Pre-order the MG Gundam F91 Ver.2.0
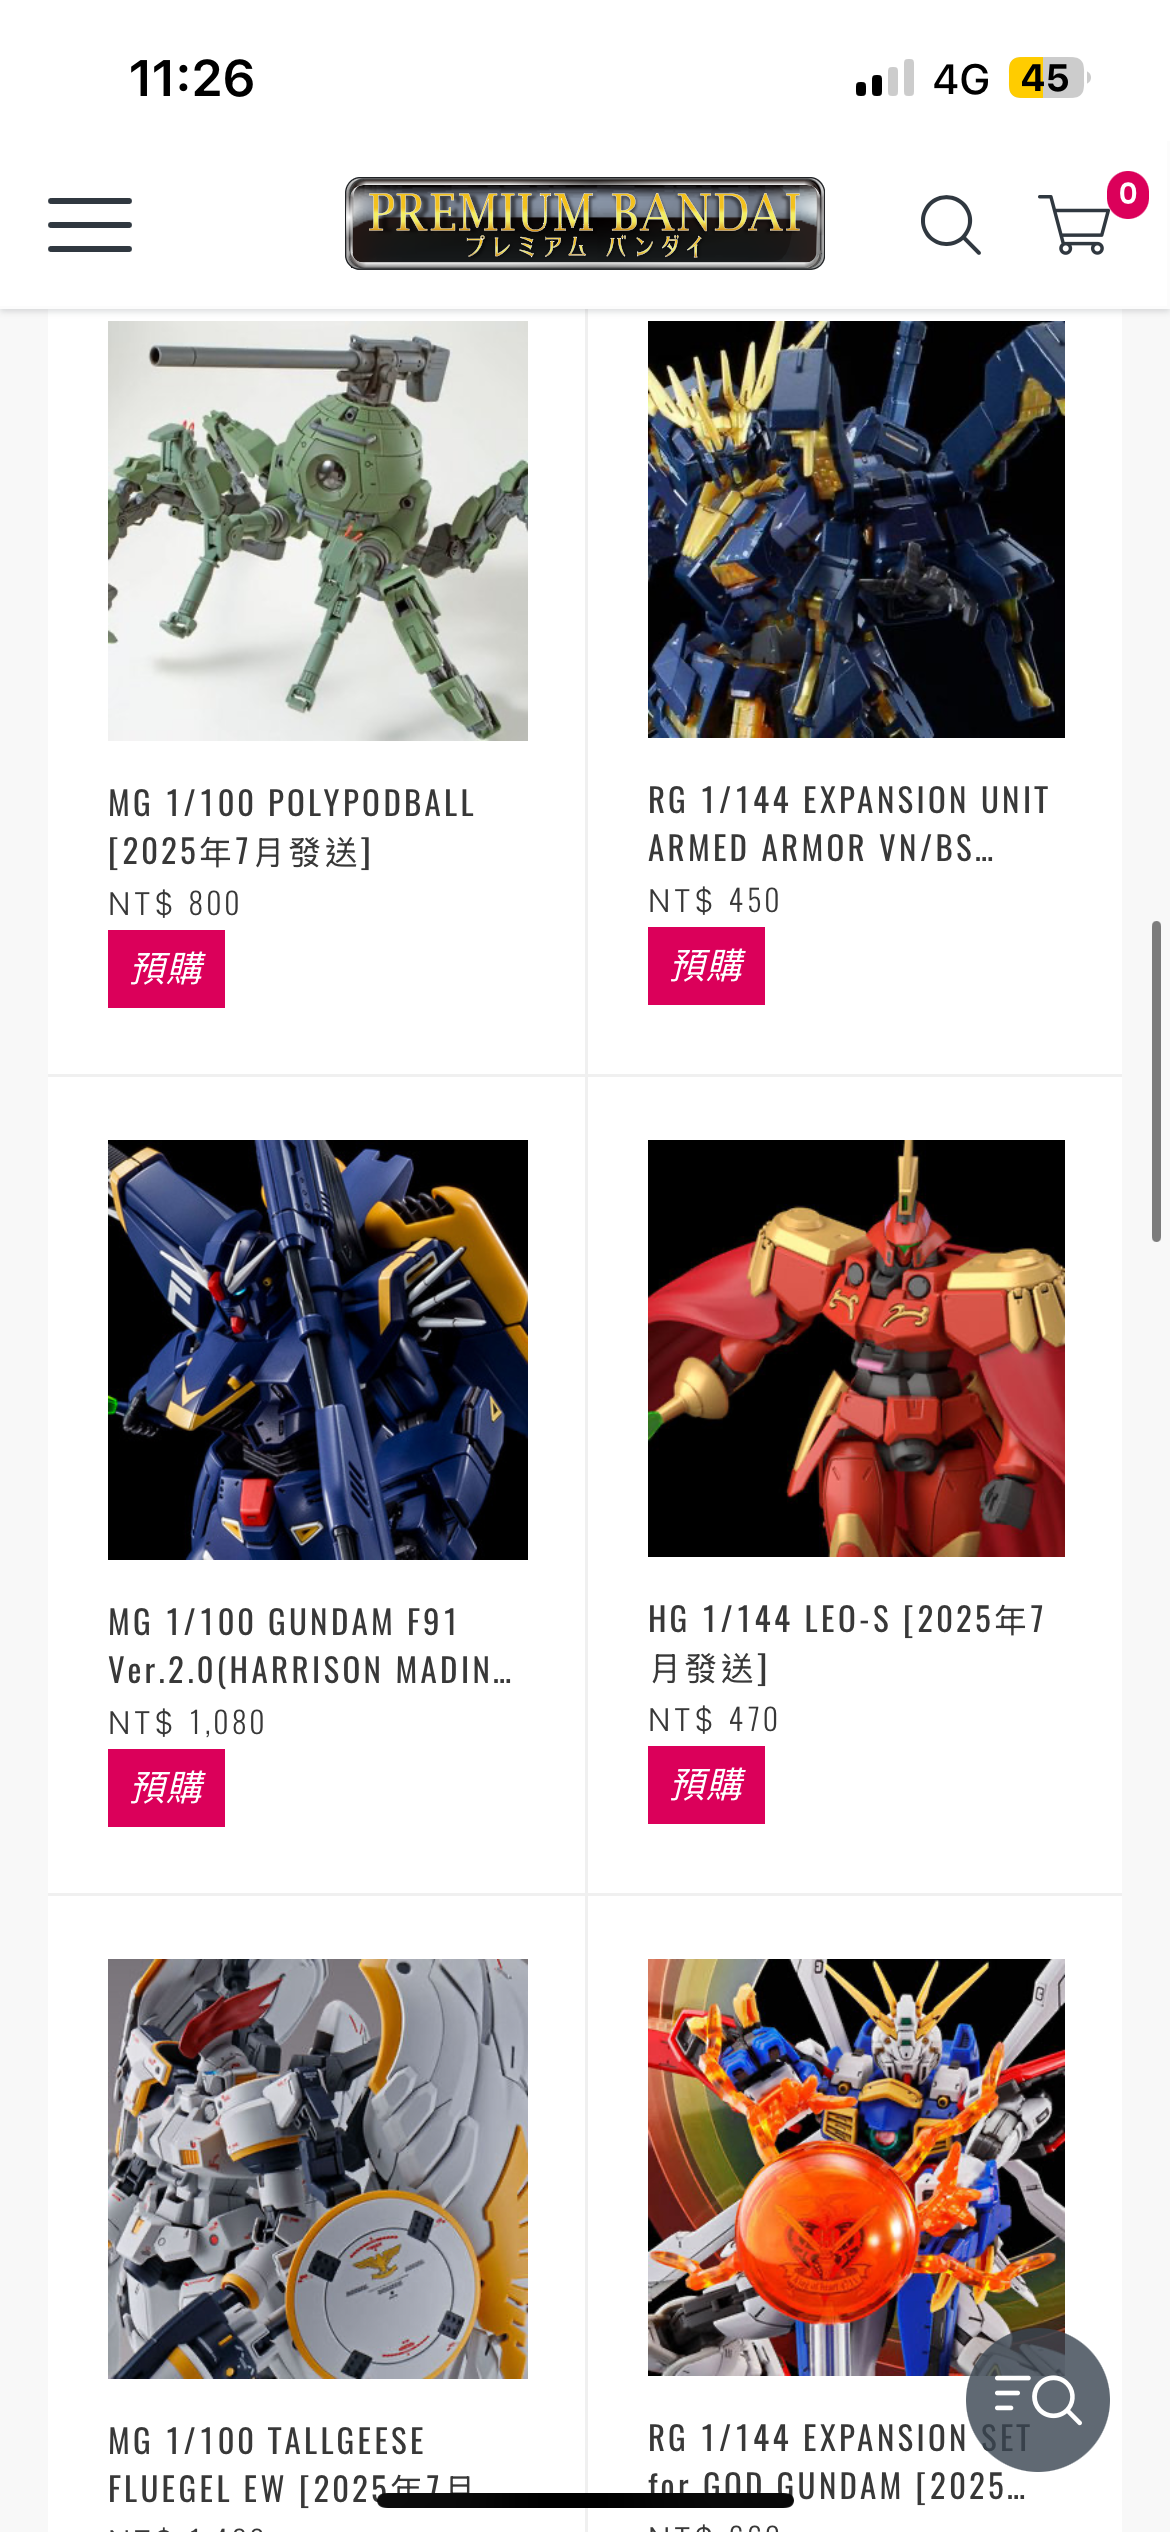The height and width of the screenshot is (2532, 1170). tap(166, 1788)
